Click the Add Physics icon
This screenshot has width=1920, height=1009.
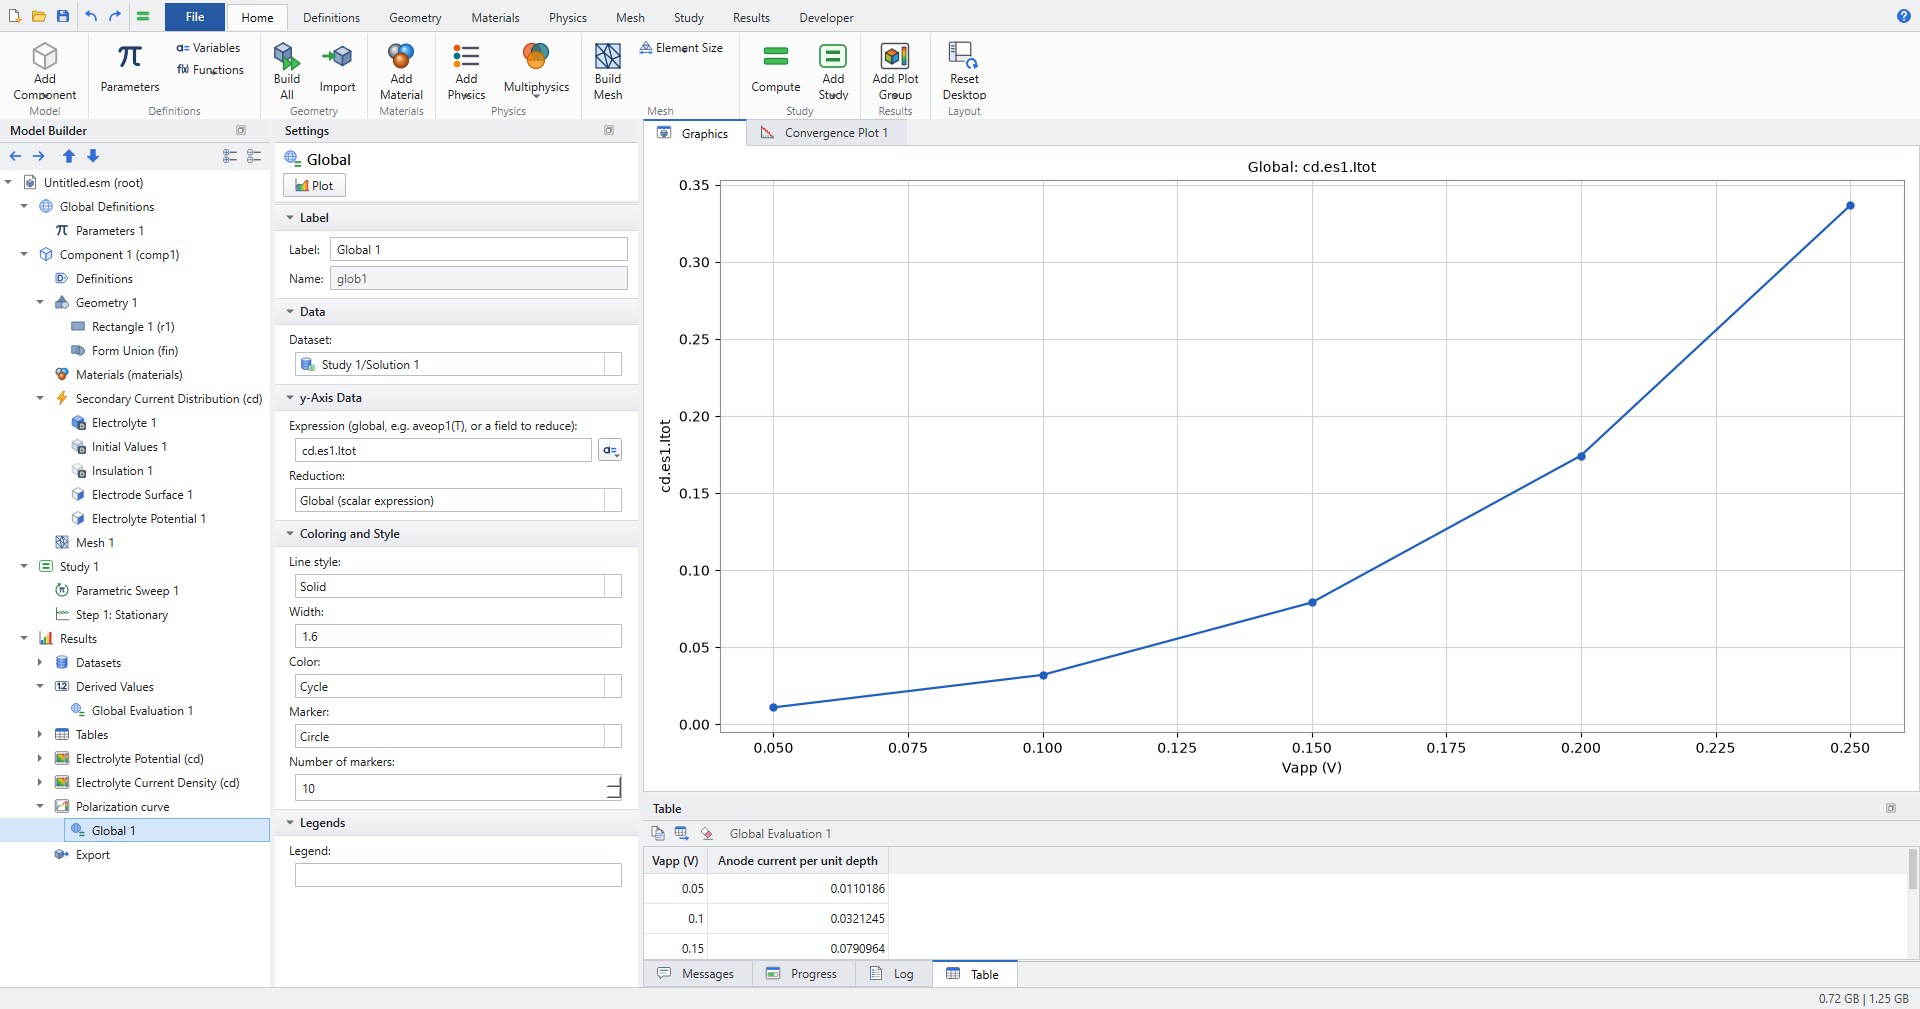click(x=466, y=56)
